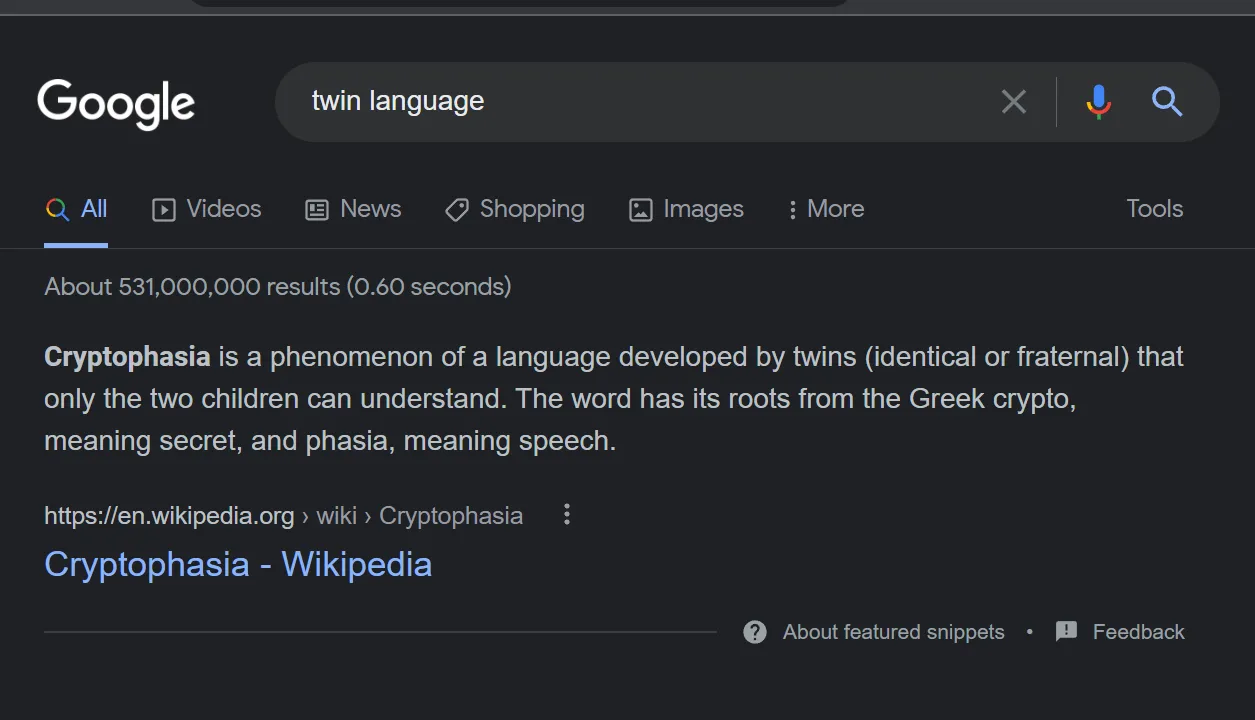Click the About featured snippets link
1255x720 pixels.
coord(893,632)
